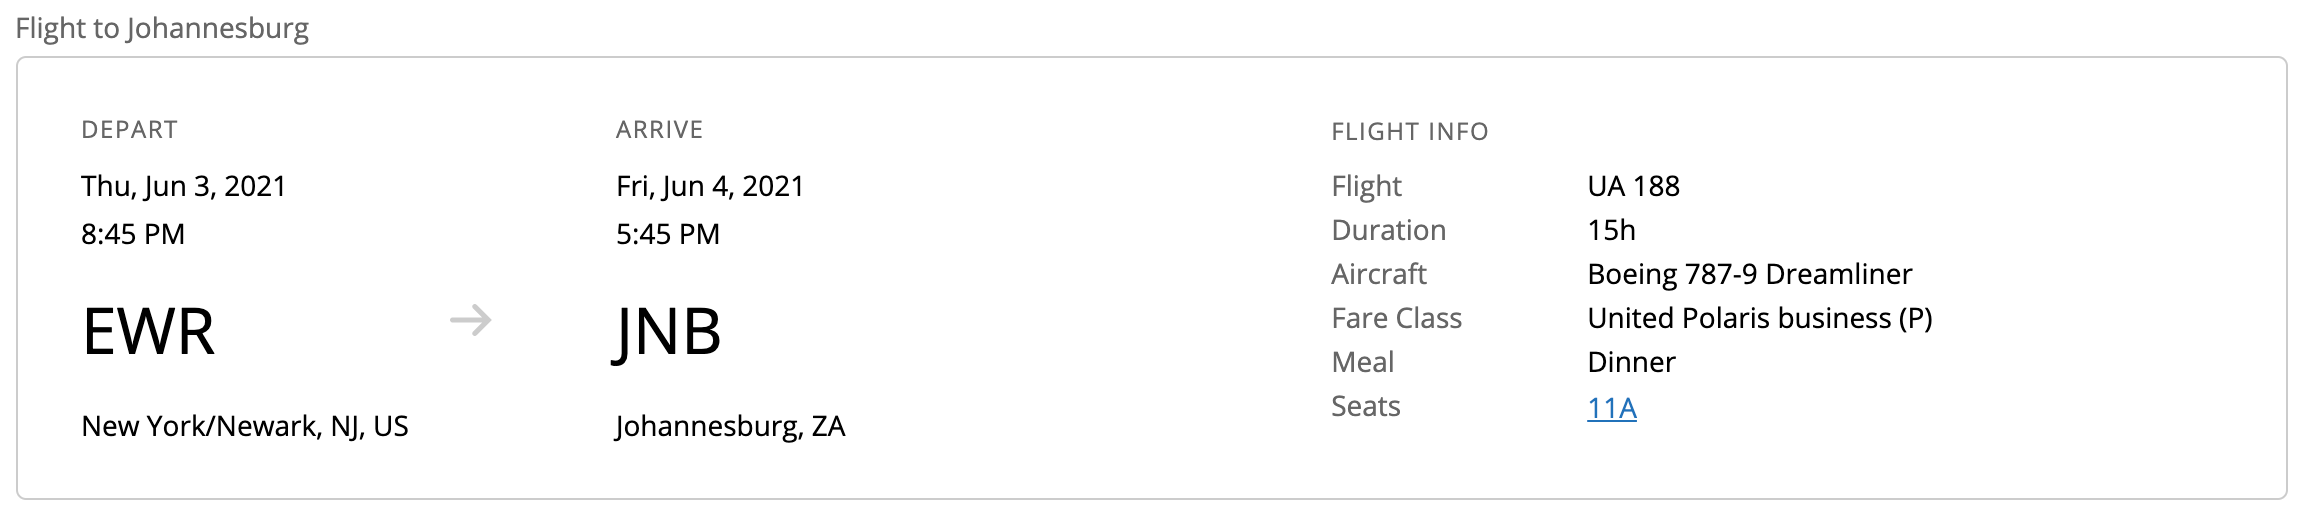Click the Johannesburg, ZA city text

coord(730,426)
